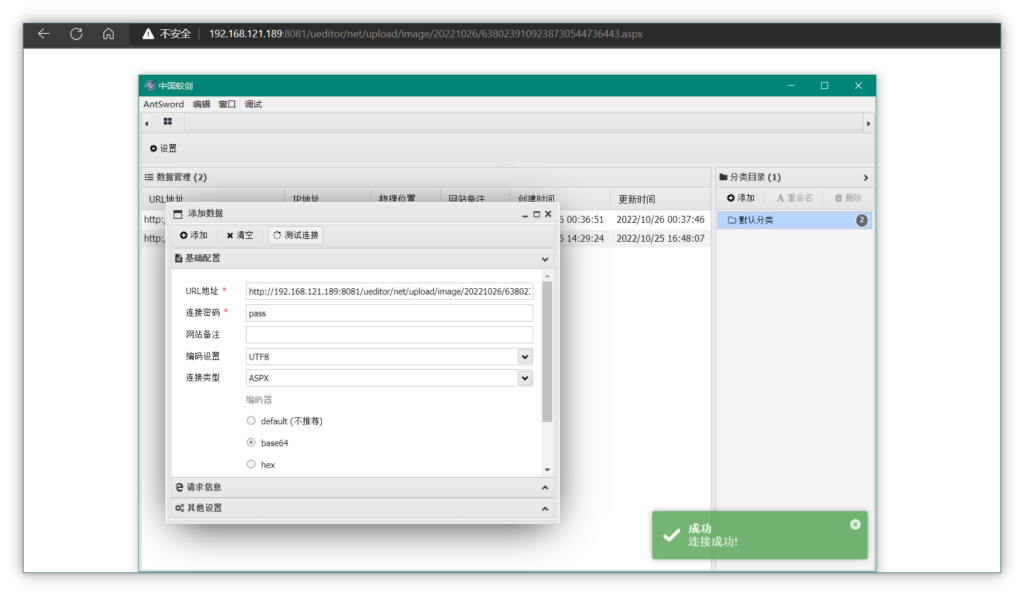Click the browser address bar URL
The width and height of the screenshot is (1024, 596).
coord(426,34)
